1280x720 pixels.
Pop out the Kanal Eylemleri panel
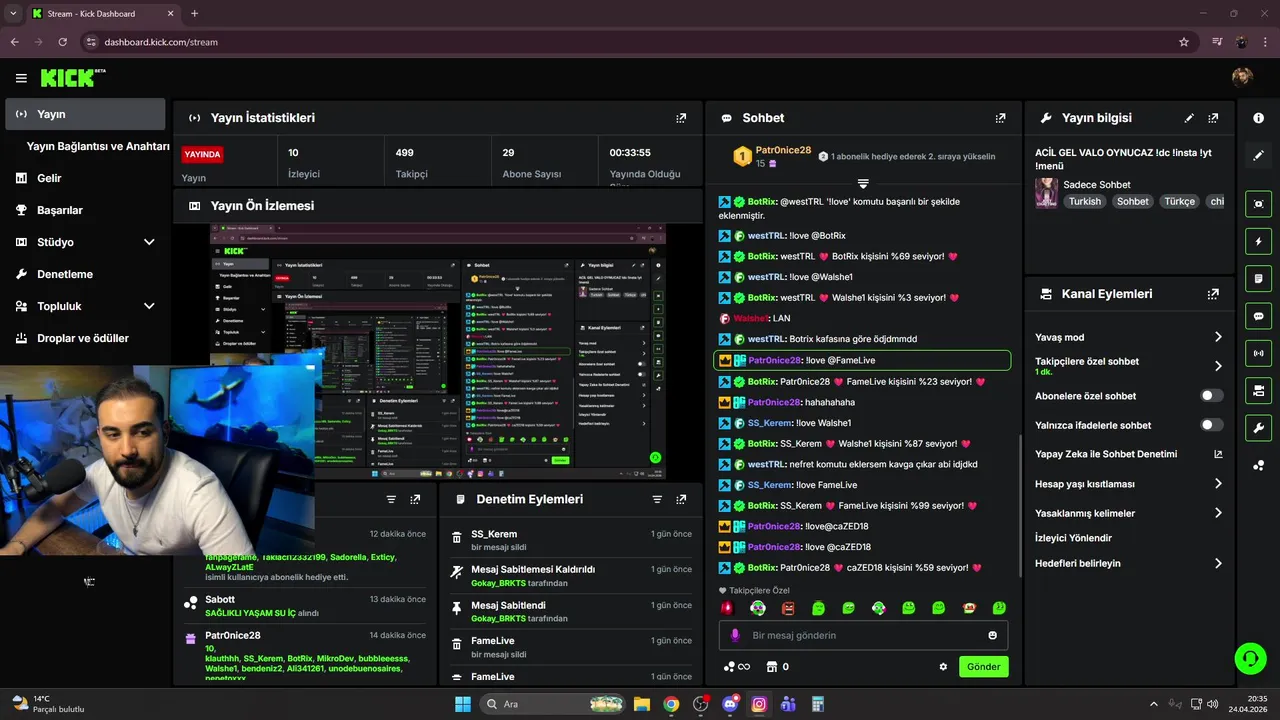1213,294
